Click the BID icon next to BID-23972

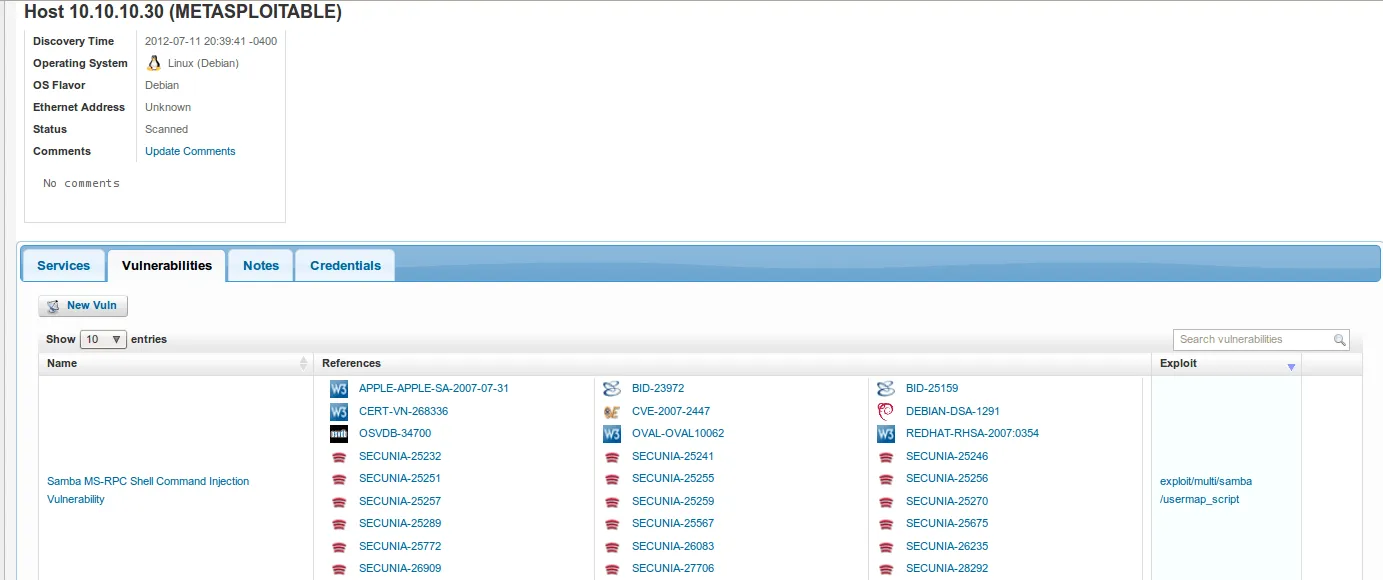[612, 388]
